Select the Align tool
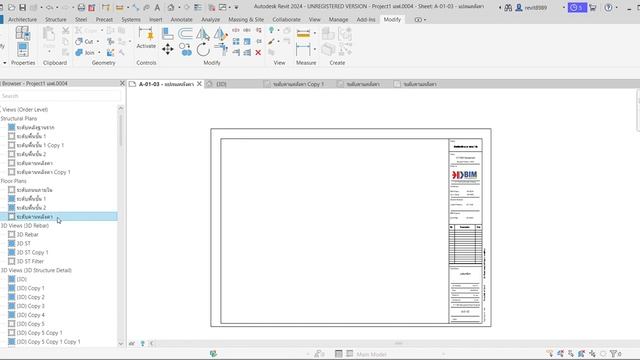Screen dimensions: 640x360 [x=167, y=33]
